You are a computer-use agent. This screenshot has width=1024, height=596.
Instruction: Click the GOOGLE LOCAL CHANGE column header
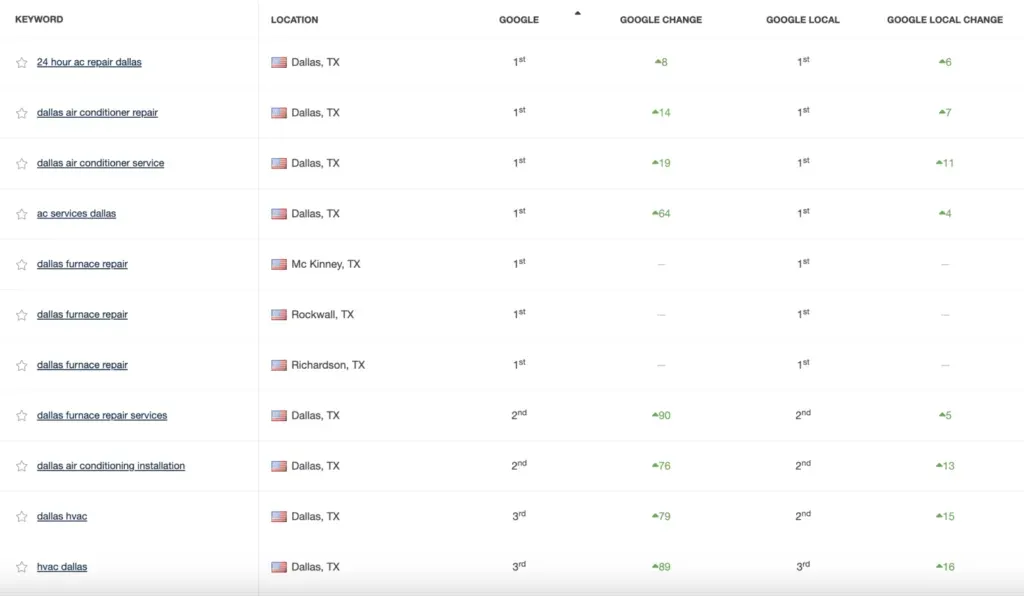[943, 18]
